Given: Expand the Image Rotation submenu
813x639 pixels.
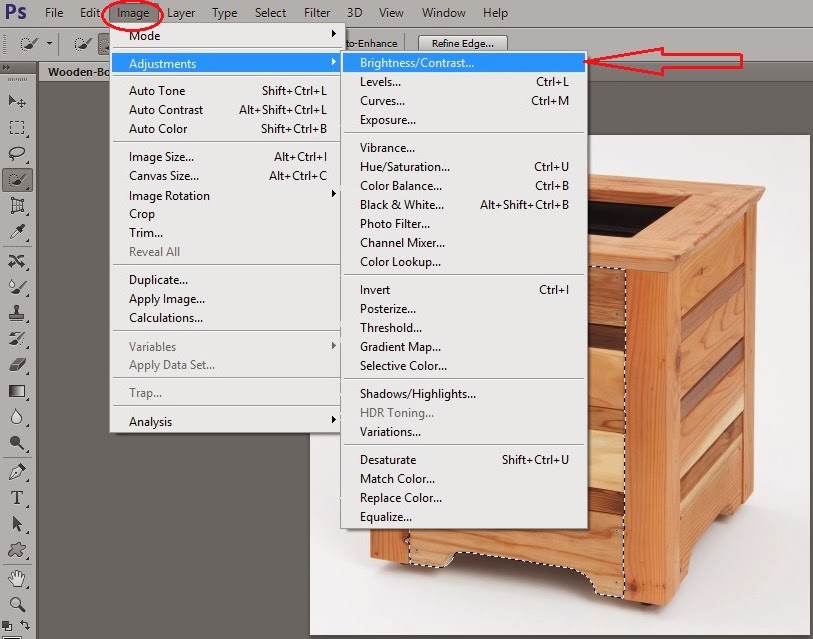Looking at the screenshot, I should (168, 195).
